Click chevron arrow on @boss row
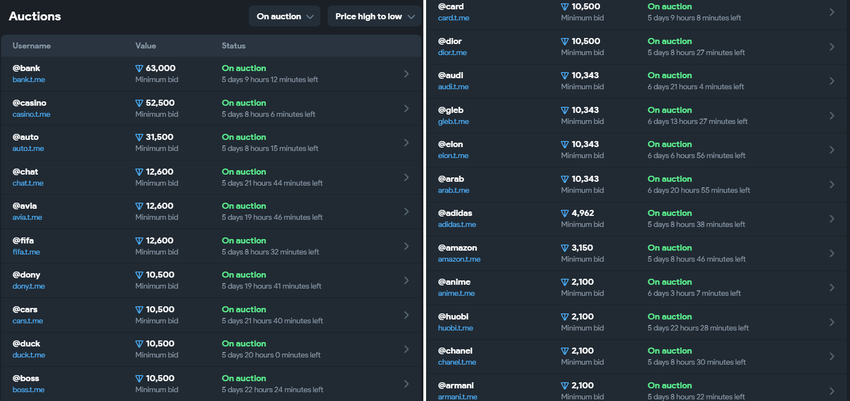Screen dimensions: 850x401 (x=406, y=384)
